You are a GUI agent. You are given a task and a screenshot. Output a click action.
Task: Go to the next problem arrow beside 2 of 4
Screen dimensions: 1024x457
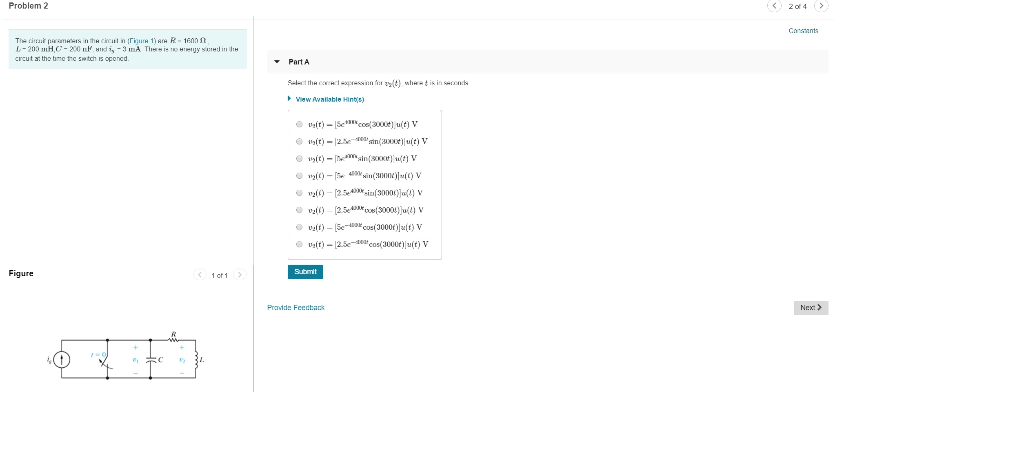coord(821,6)
